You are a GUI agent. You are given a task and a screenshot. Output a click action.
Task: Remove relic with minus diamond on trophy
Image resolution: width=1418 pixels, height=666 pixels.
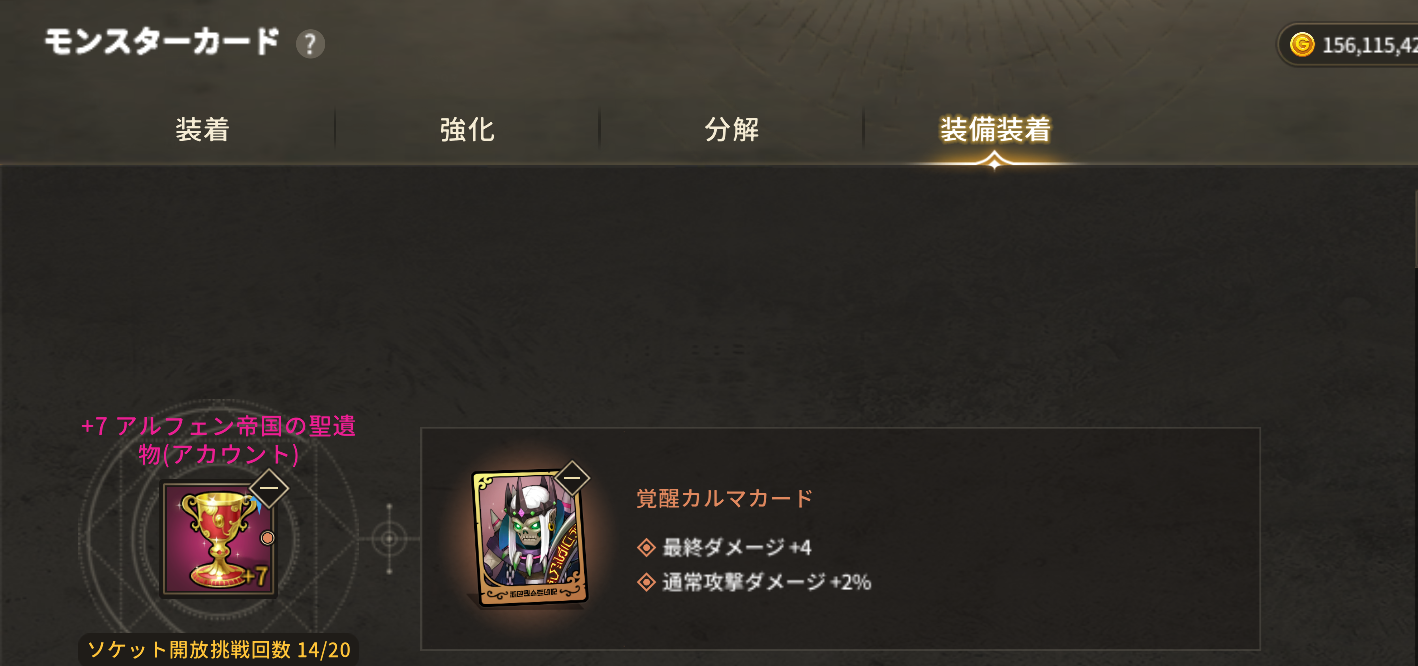click(x=268, y=488)
